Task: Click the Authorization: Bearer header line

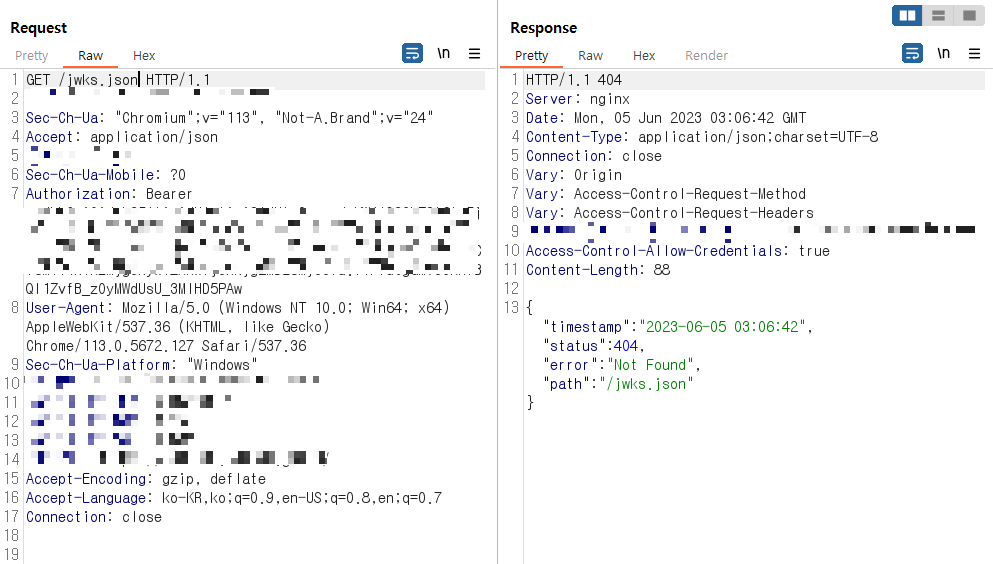Action: coord(109,194)
